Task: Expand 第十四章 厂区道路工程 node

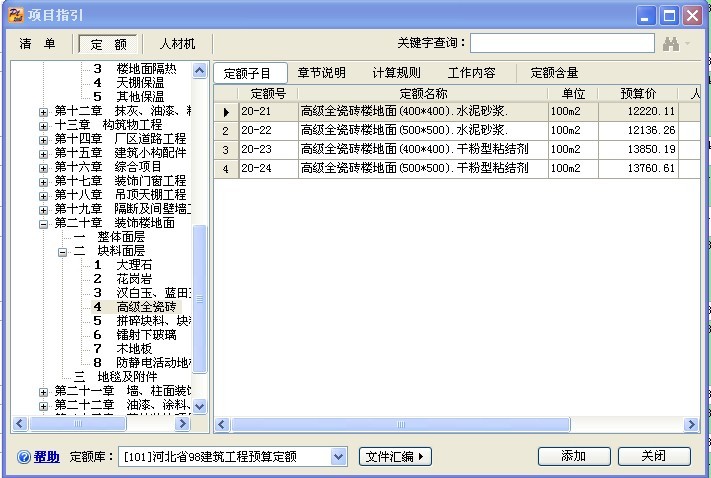Action: point(43,140)
